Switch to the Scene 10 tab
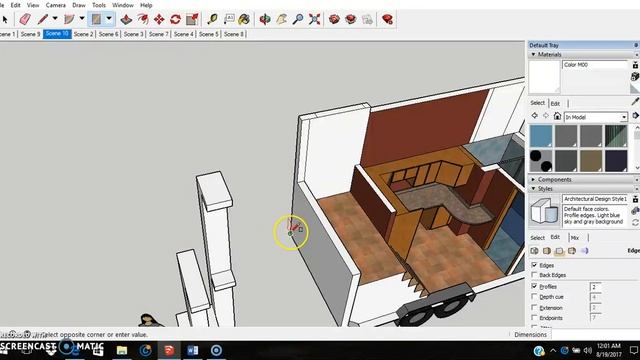 [x=57, y=34]
